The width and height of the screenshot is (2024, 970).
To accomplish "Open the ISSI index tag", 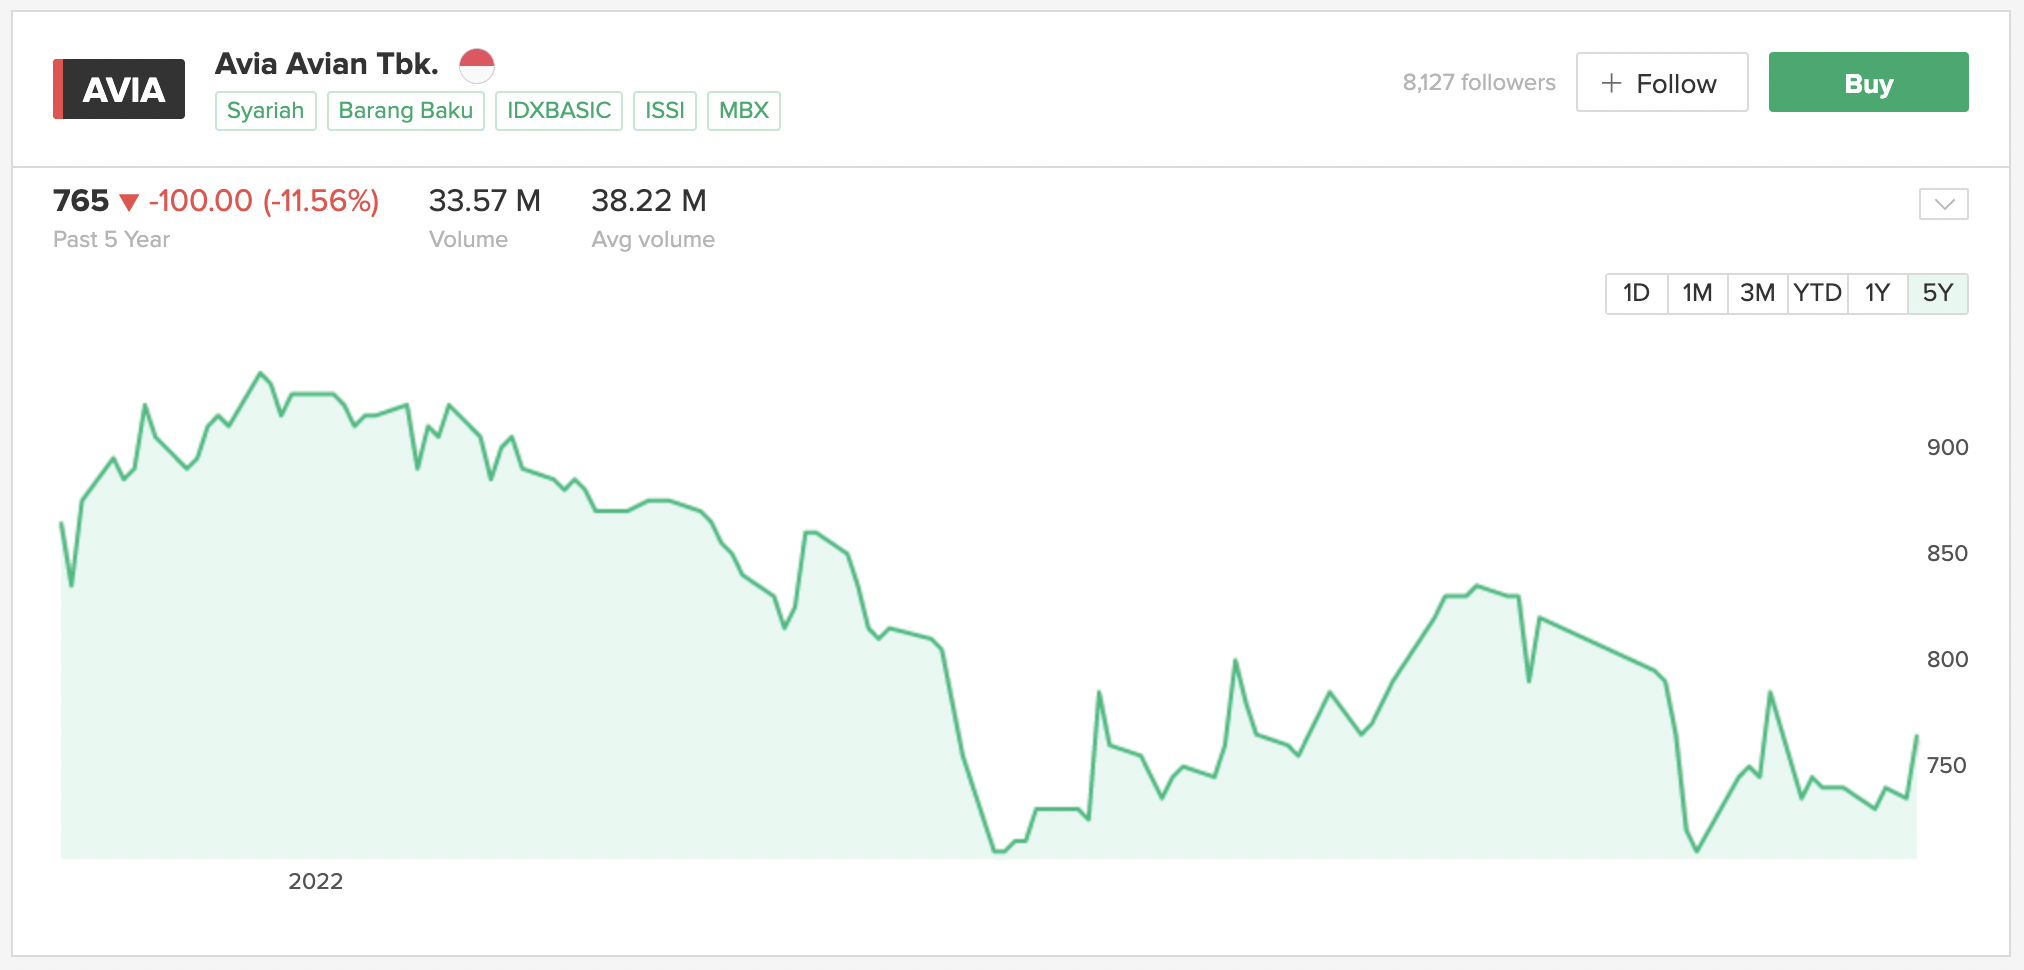I will tap(665, 111).
